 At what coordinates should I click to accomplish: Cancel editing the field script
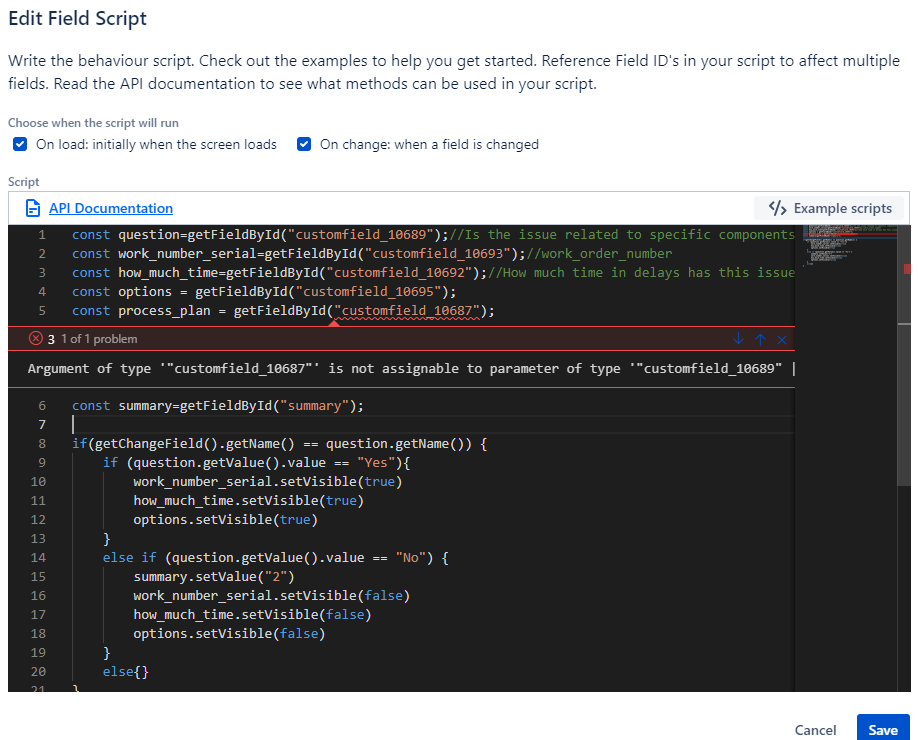(x=815, y=730)
